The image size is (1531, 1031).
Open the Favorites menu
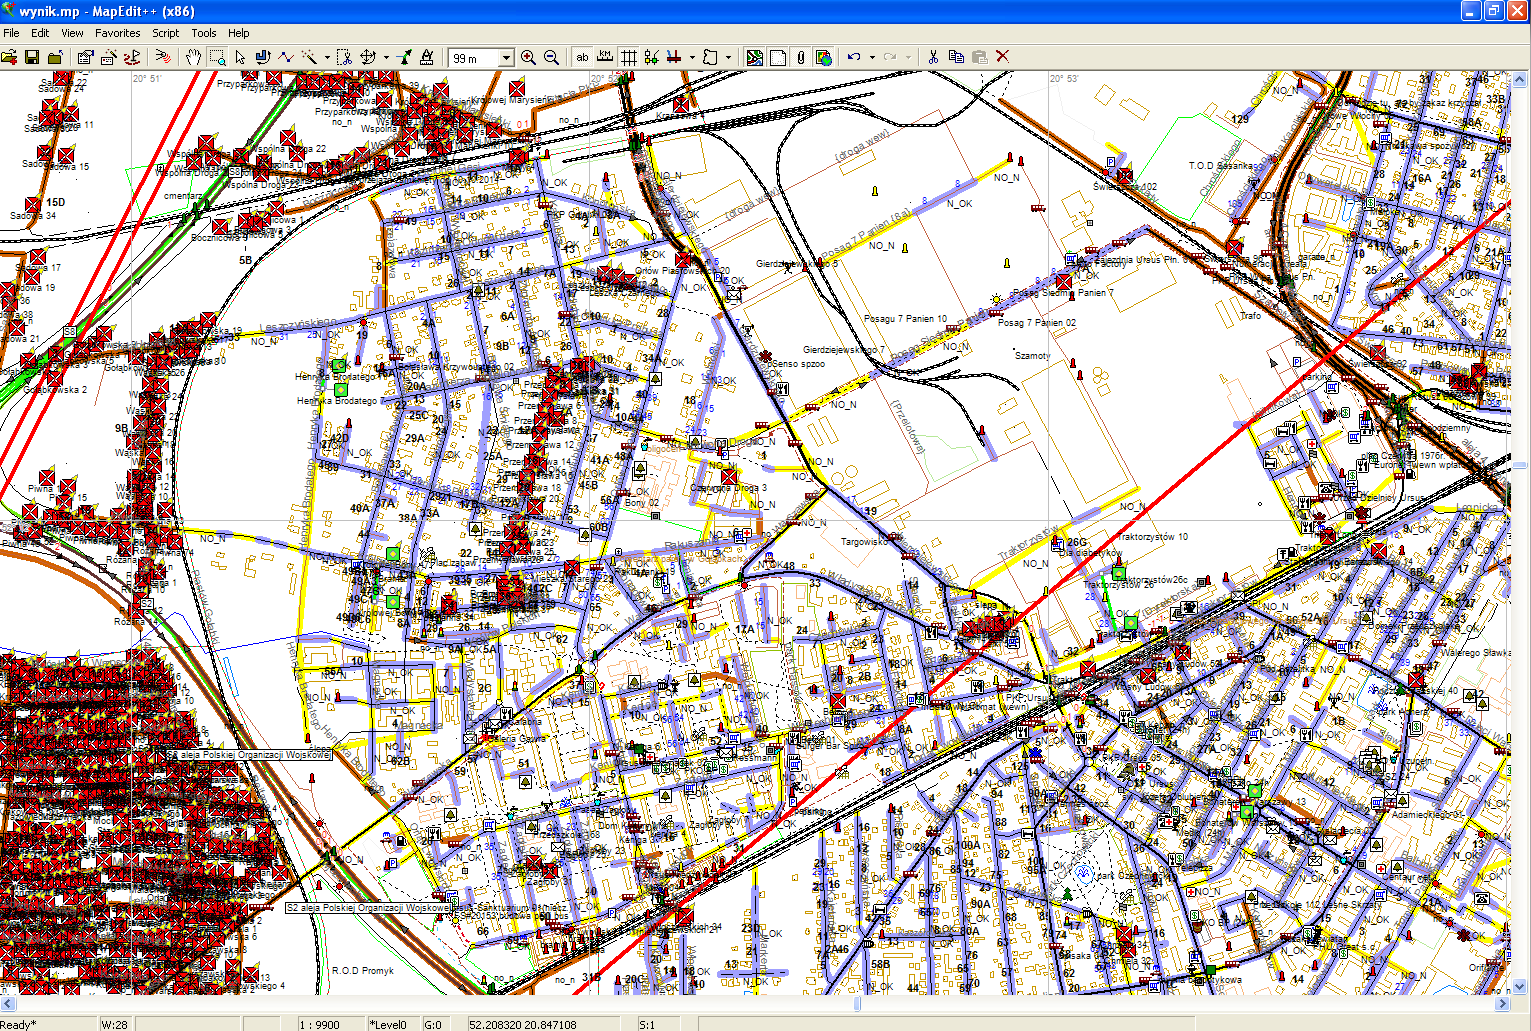(x=118, y=33)
